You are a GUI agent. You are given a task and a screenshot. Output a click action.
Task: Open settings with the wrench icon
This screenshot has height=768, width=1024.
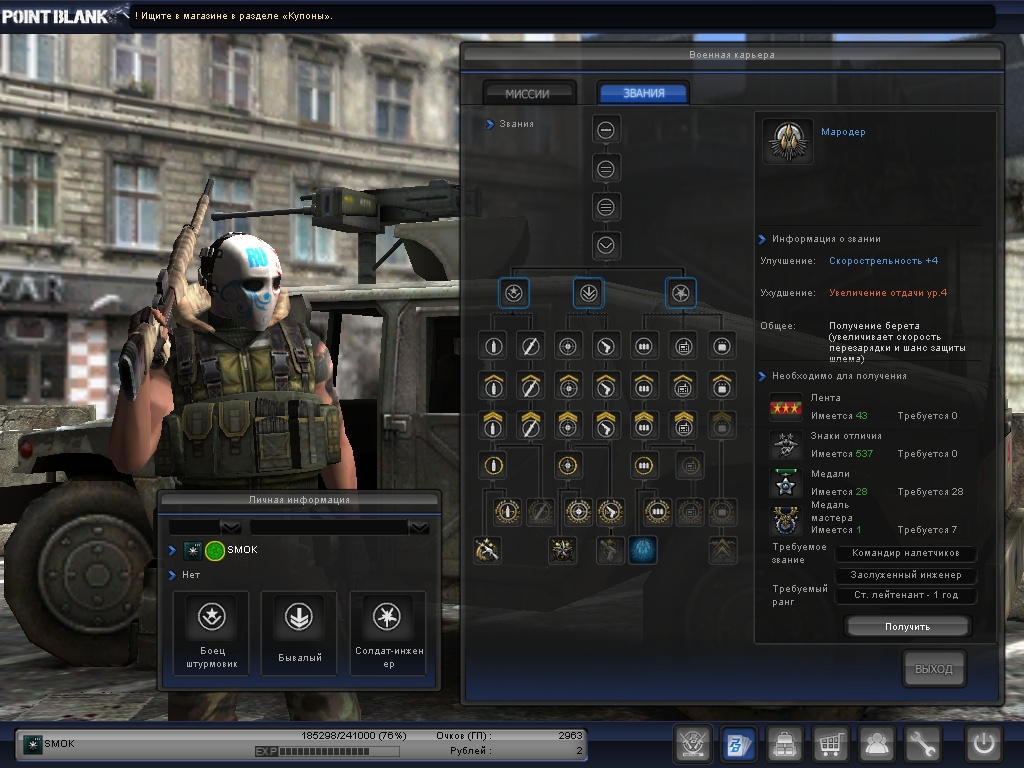point(923,744)
